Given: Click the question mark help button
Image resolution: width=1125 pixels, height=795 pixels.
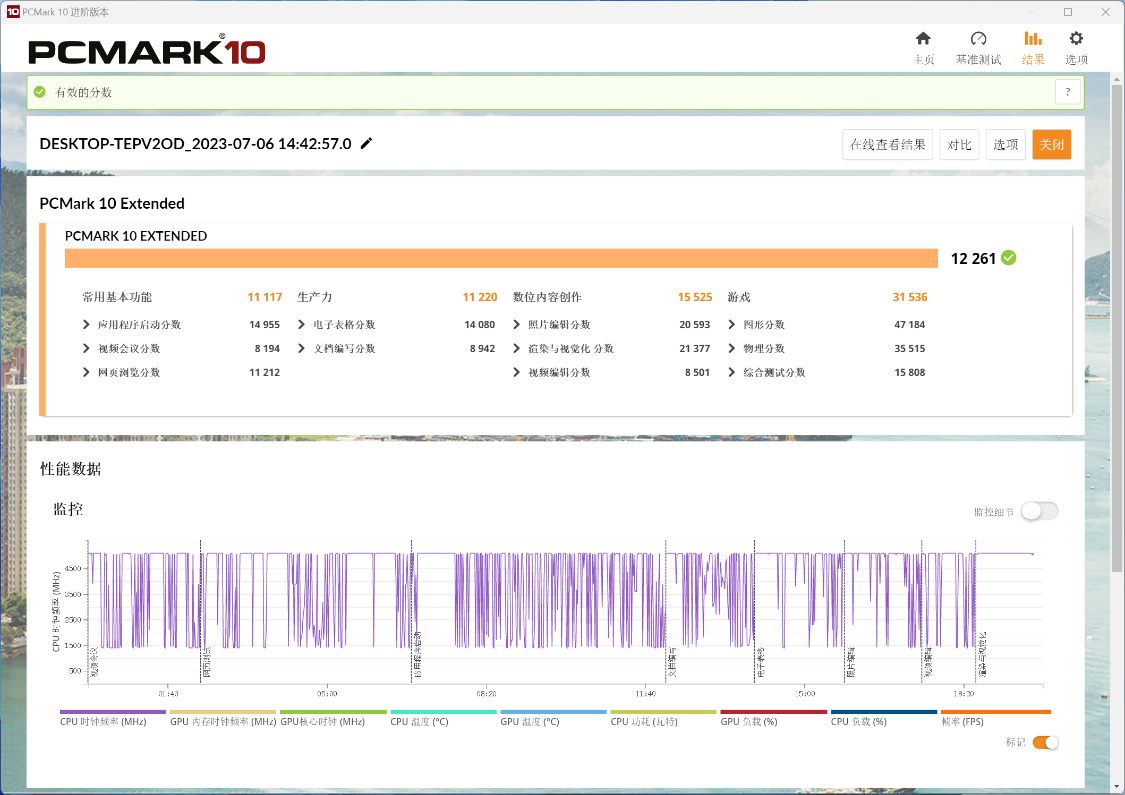Looking at the screenshot, I should click(x=1068, y=92).
